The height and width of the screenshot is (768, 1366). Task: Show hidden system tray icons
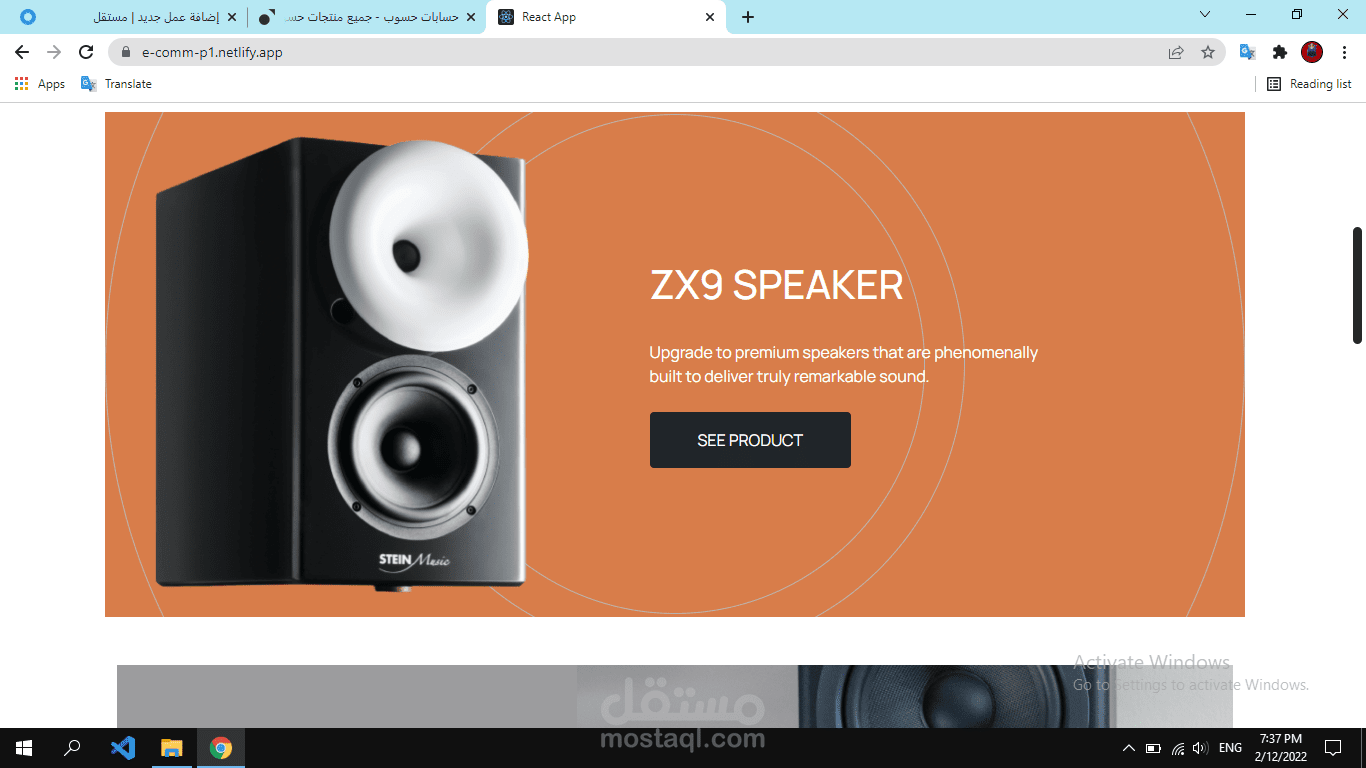pyautogui.click(x=1128, y=748)
